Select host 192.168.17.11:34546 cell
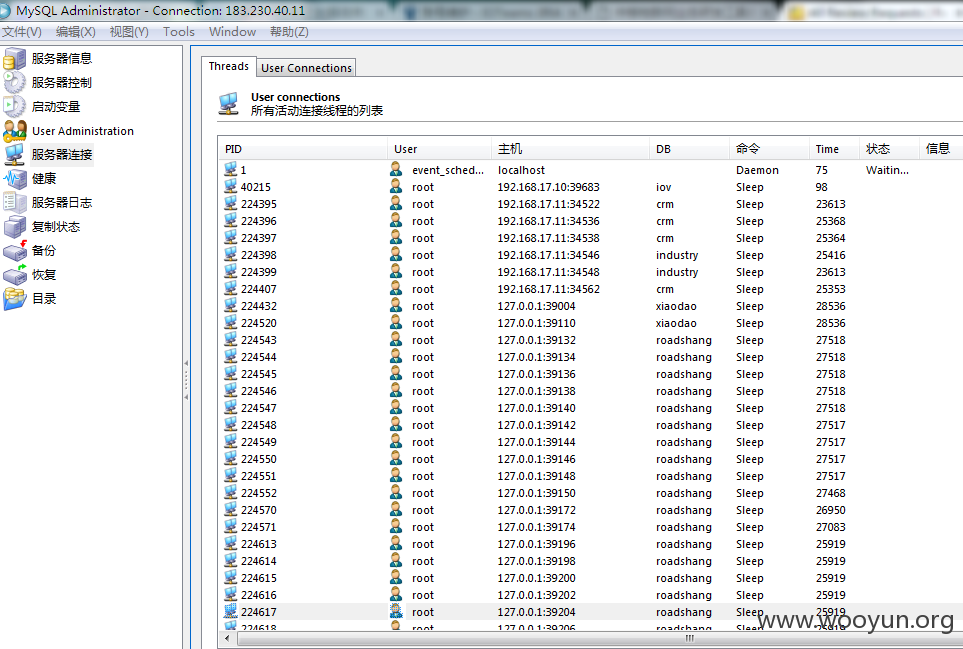Screen dimensions: 963x649 tap(548, 255)
